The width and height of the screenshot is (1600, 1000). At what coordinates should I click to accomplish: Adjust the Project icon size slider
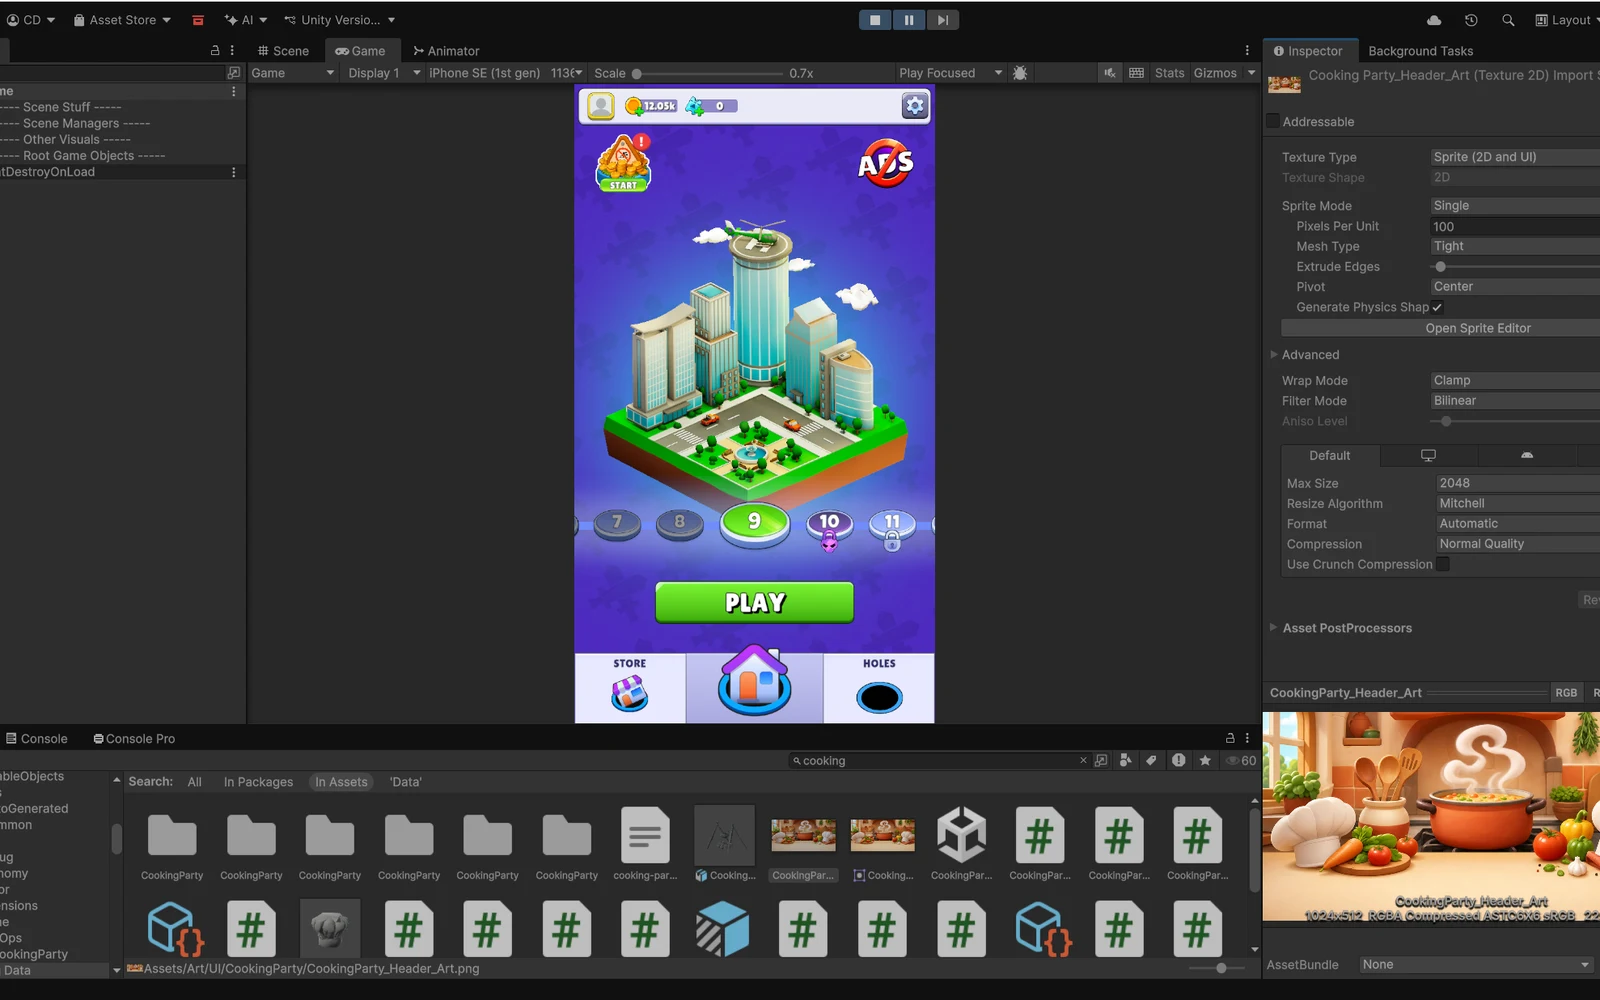tap(1221, 968)
